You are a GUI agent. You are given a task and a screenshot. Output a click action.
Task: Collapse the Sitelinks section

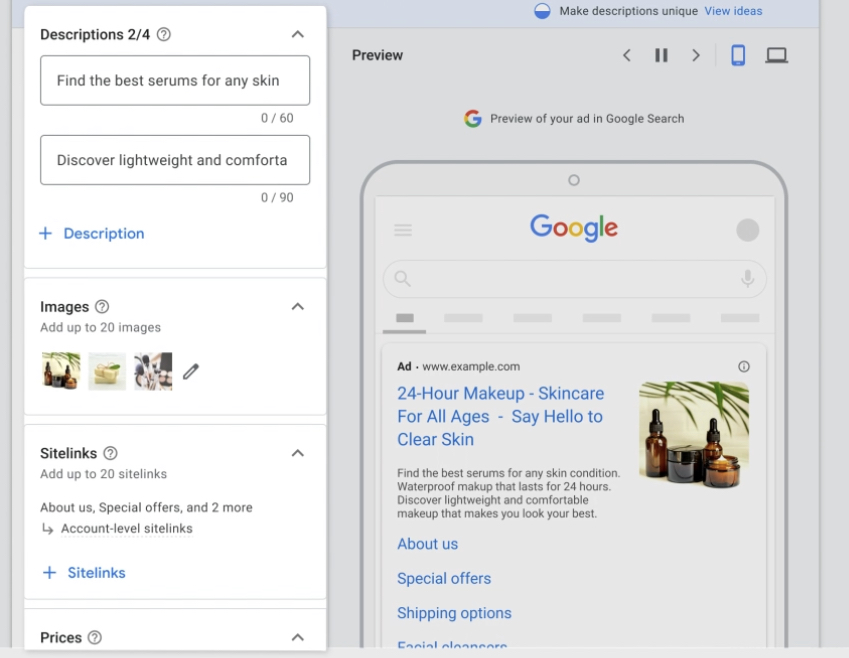coord(297,453)
